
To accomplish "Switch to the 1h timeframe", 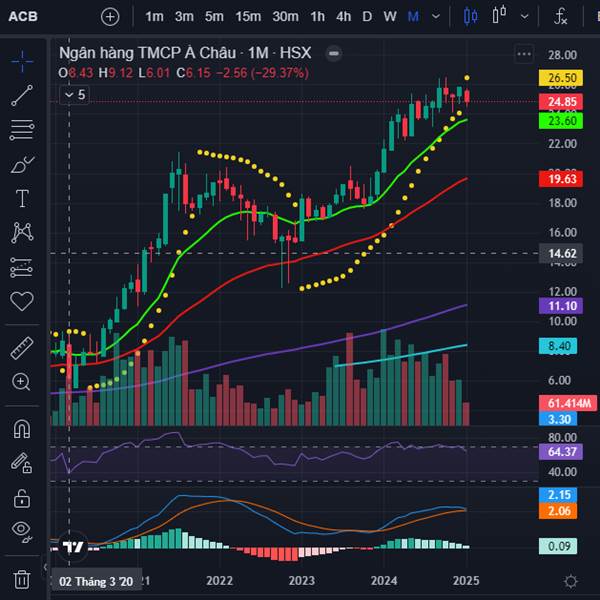I will click(317, 17).
